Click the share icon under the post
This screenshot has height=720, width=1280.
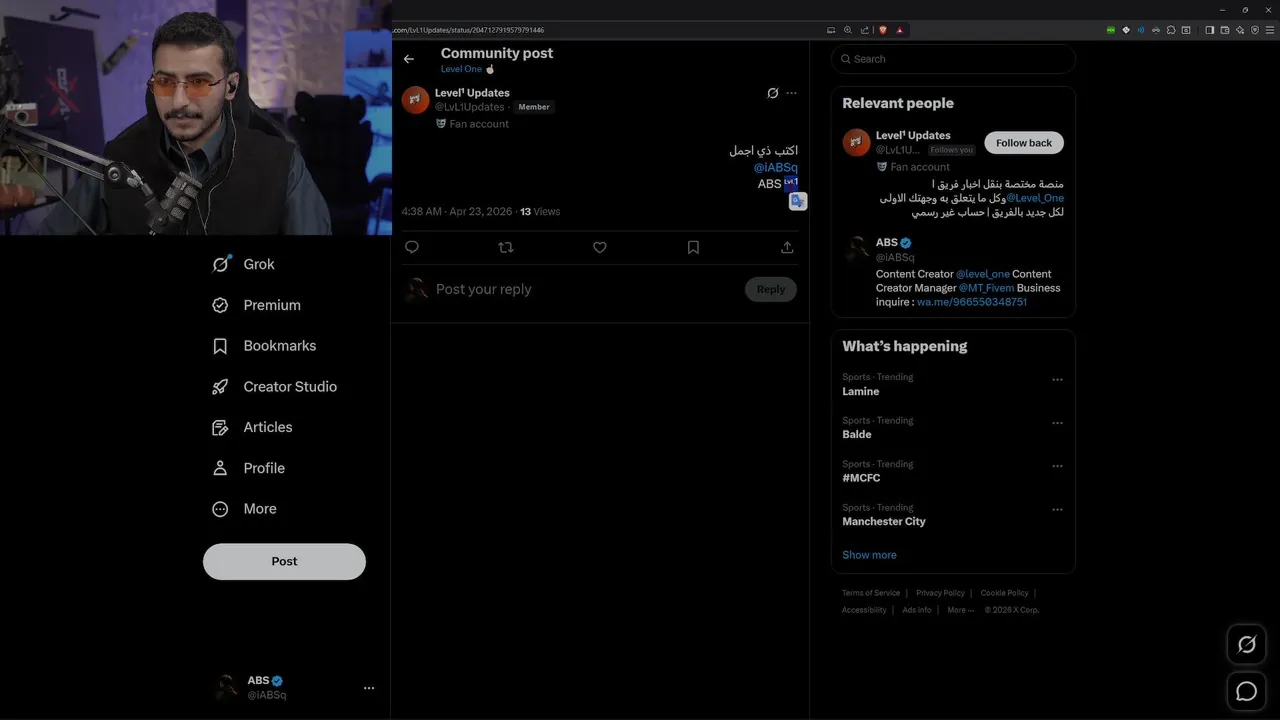tap(787, 247)
